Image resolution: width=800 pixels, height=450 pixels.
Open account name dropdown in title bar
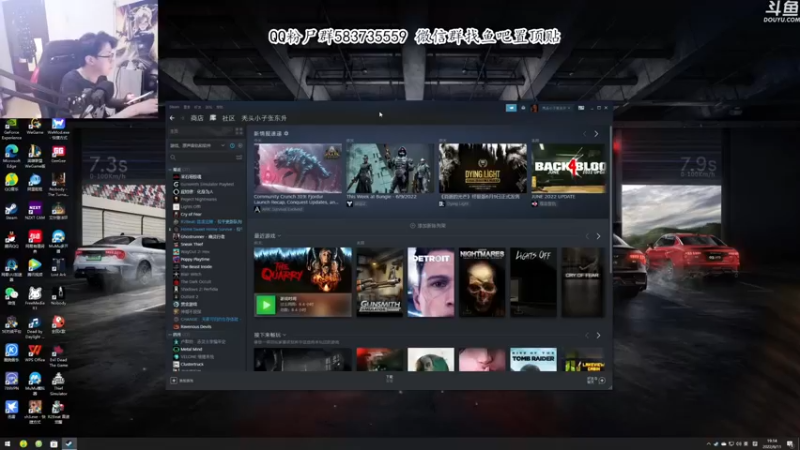click(x=555, y=108)
